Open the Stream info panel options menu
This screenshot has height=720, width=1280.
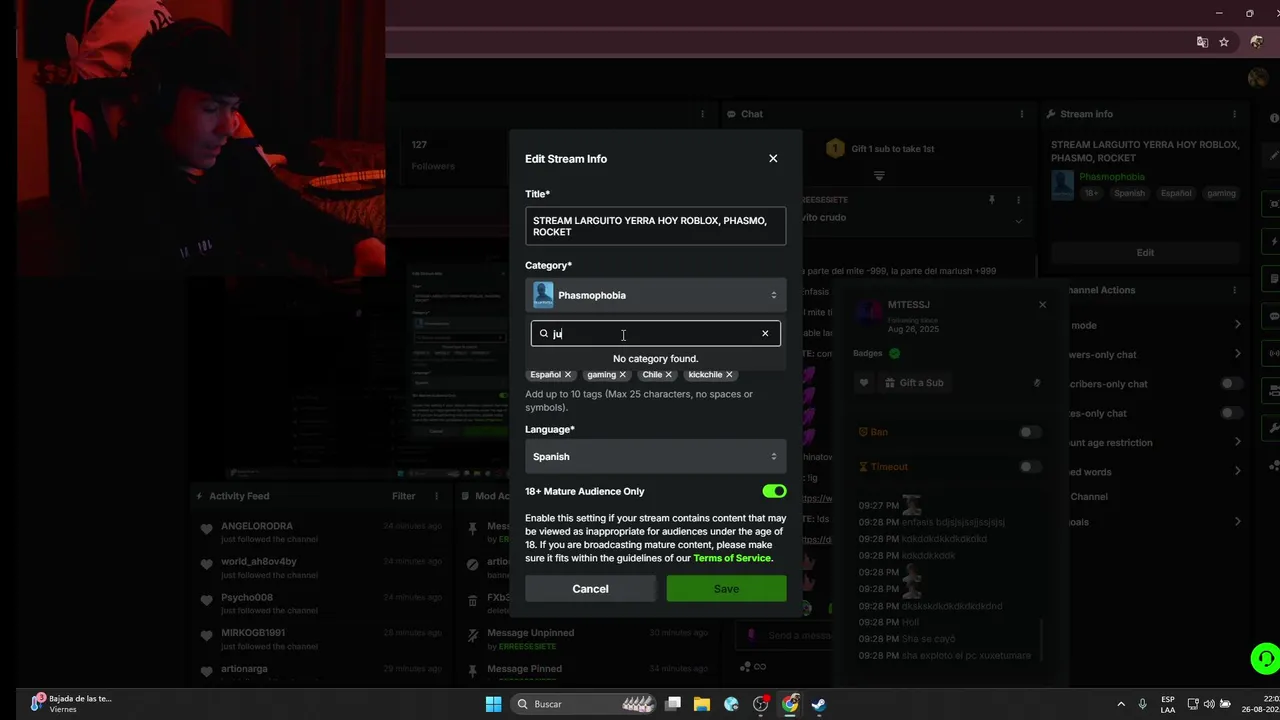pos(1234,114)
